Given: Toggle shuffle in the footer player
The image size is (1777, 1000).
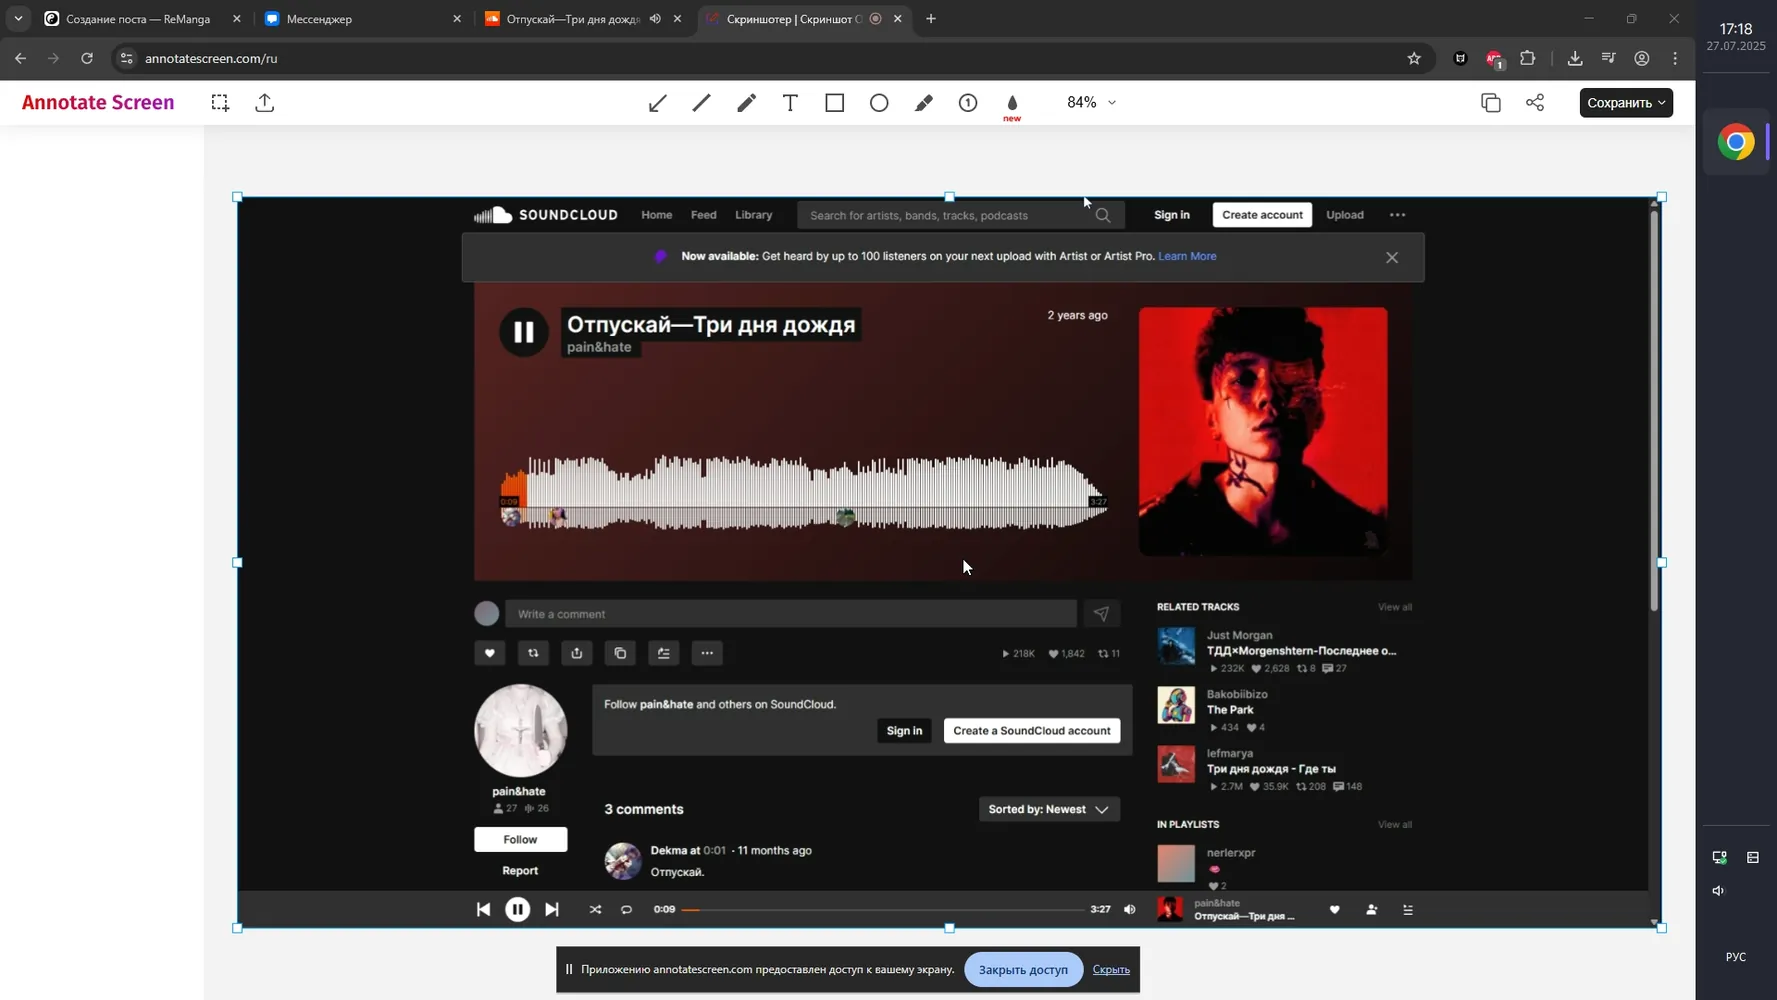Looking at the screenshot, I should click(595, 909).
